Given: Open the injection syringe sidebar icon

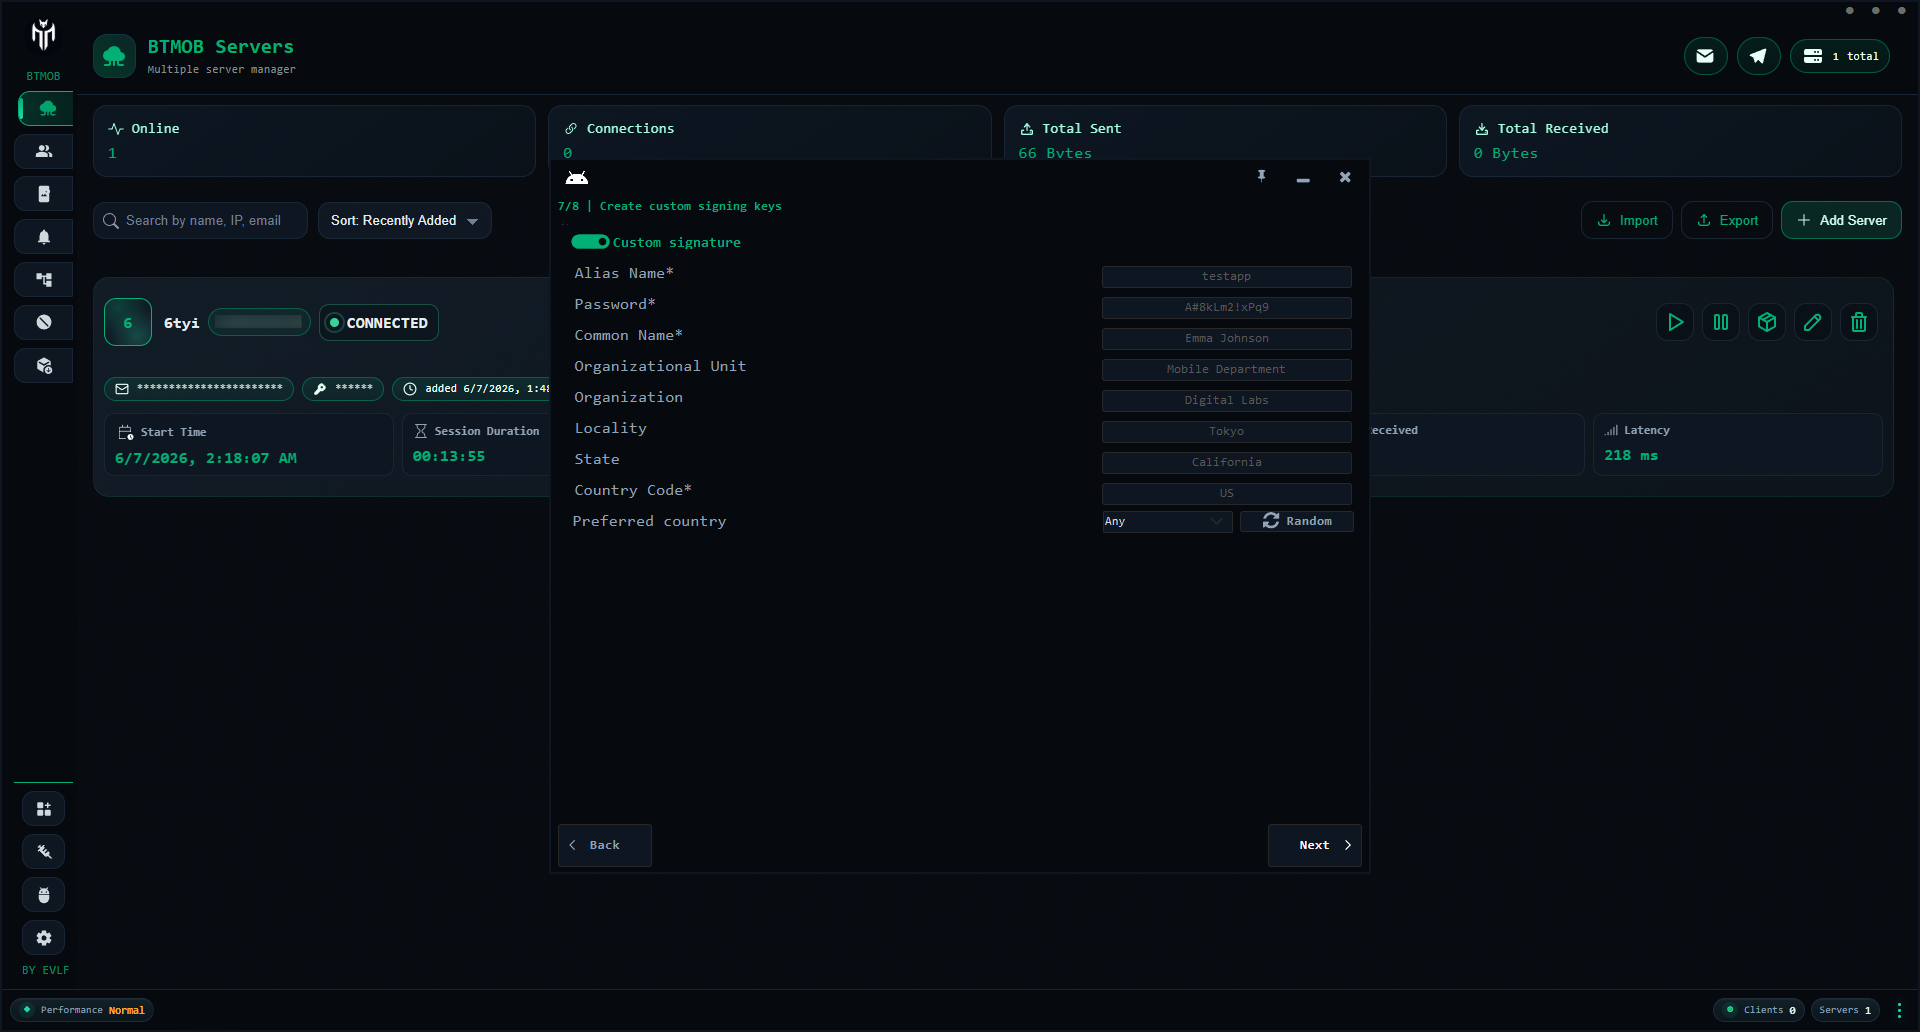Looking at the screenshot, I should pos(44,852).
